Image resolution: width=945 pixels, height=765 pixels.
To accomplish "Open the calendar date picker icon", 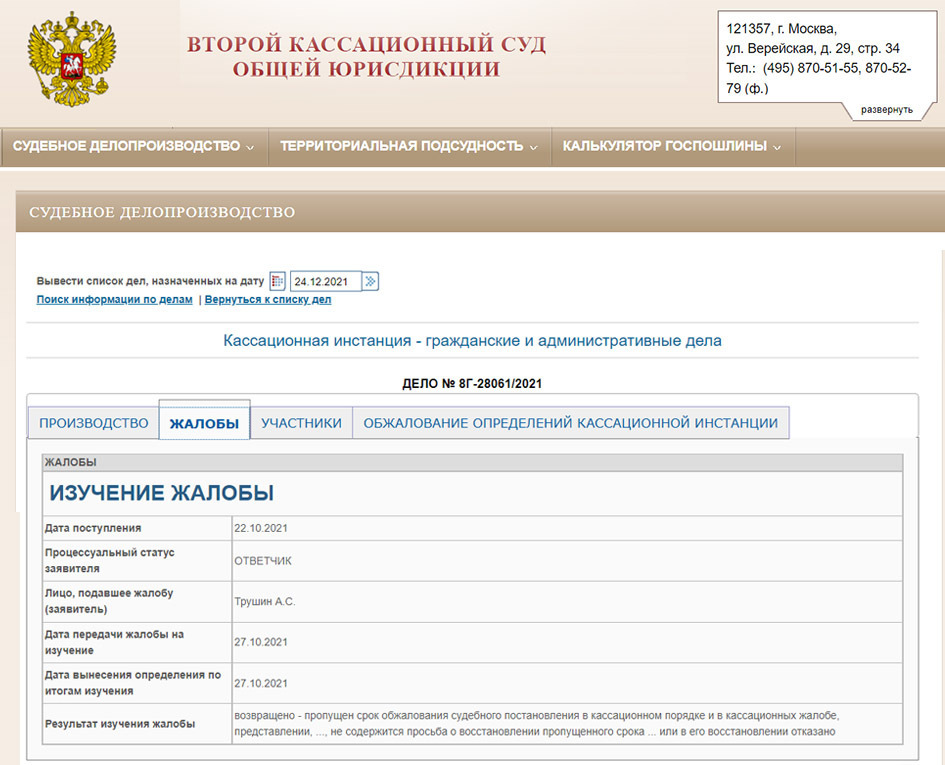I will click(278, 282).
